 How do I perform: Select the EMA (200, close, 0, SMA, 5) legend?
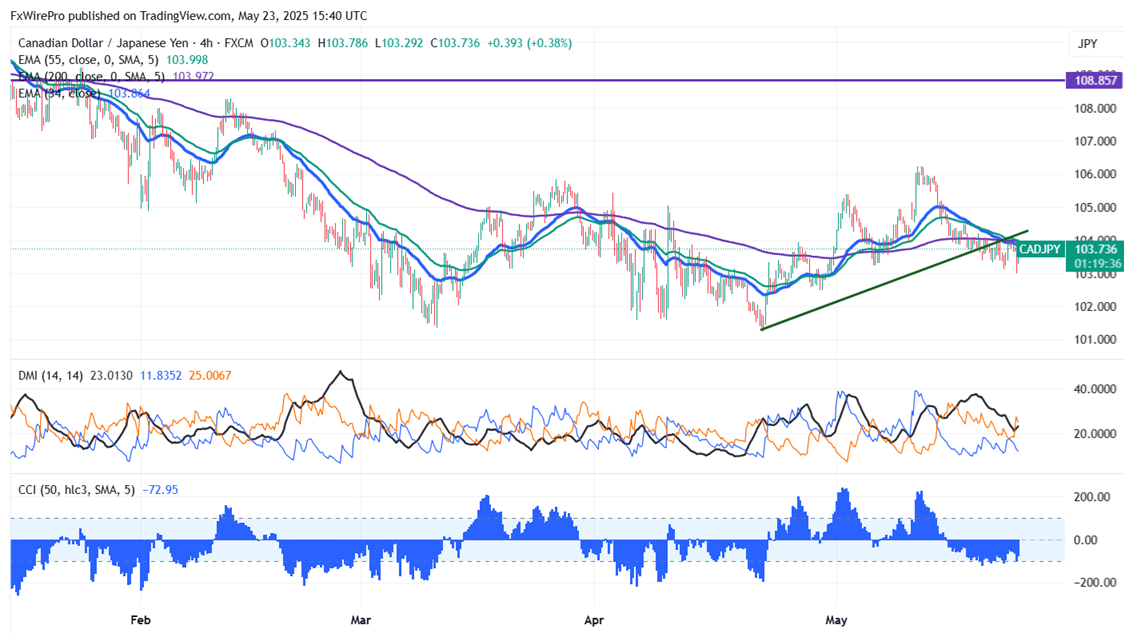coord(91,77)
